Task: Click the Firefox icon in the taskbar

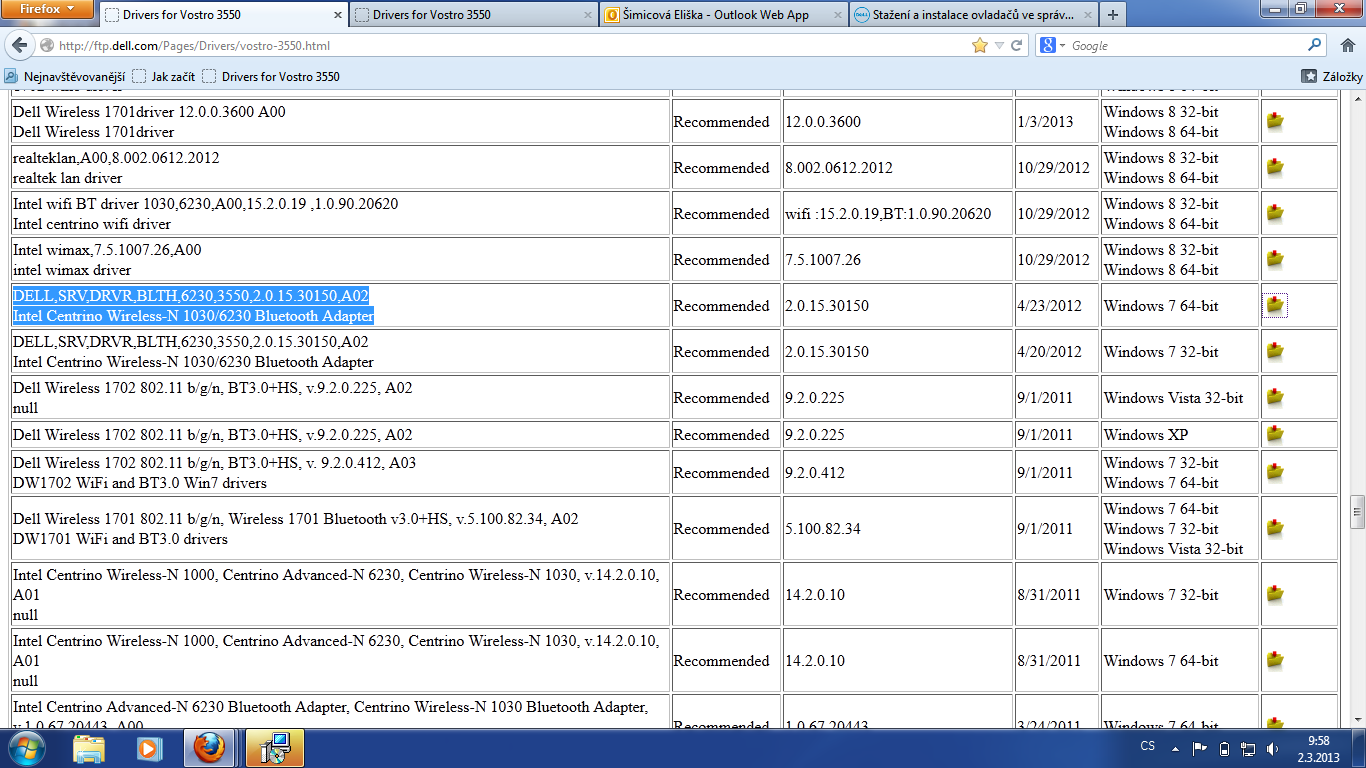Action: pos(209,748)
